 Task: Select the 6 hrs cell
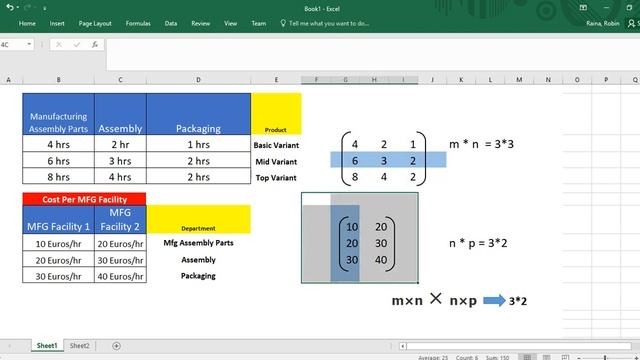click(x=58, y=160)
